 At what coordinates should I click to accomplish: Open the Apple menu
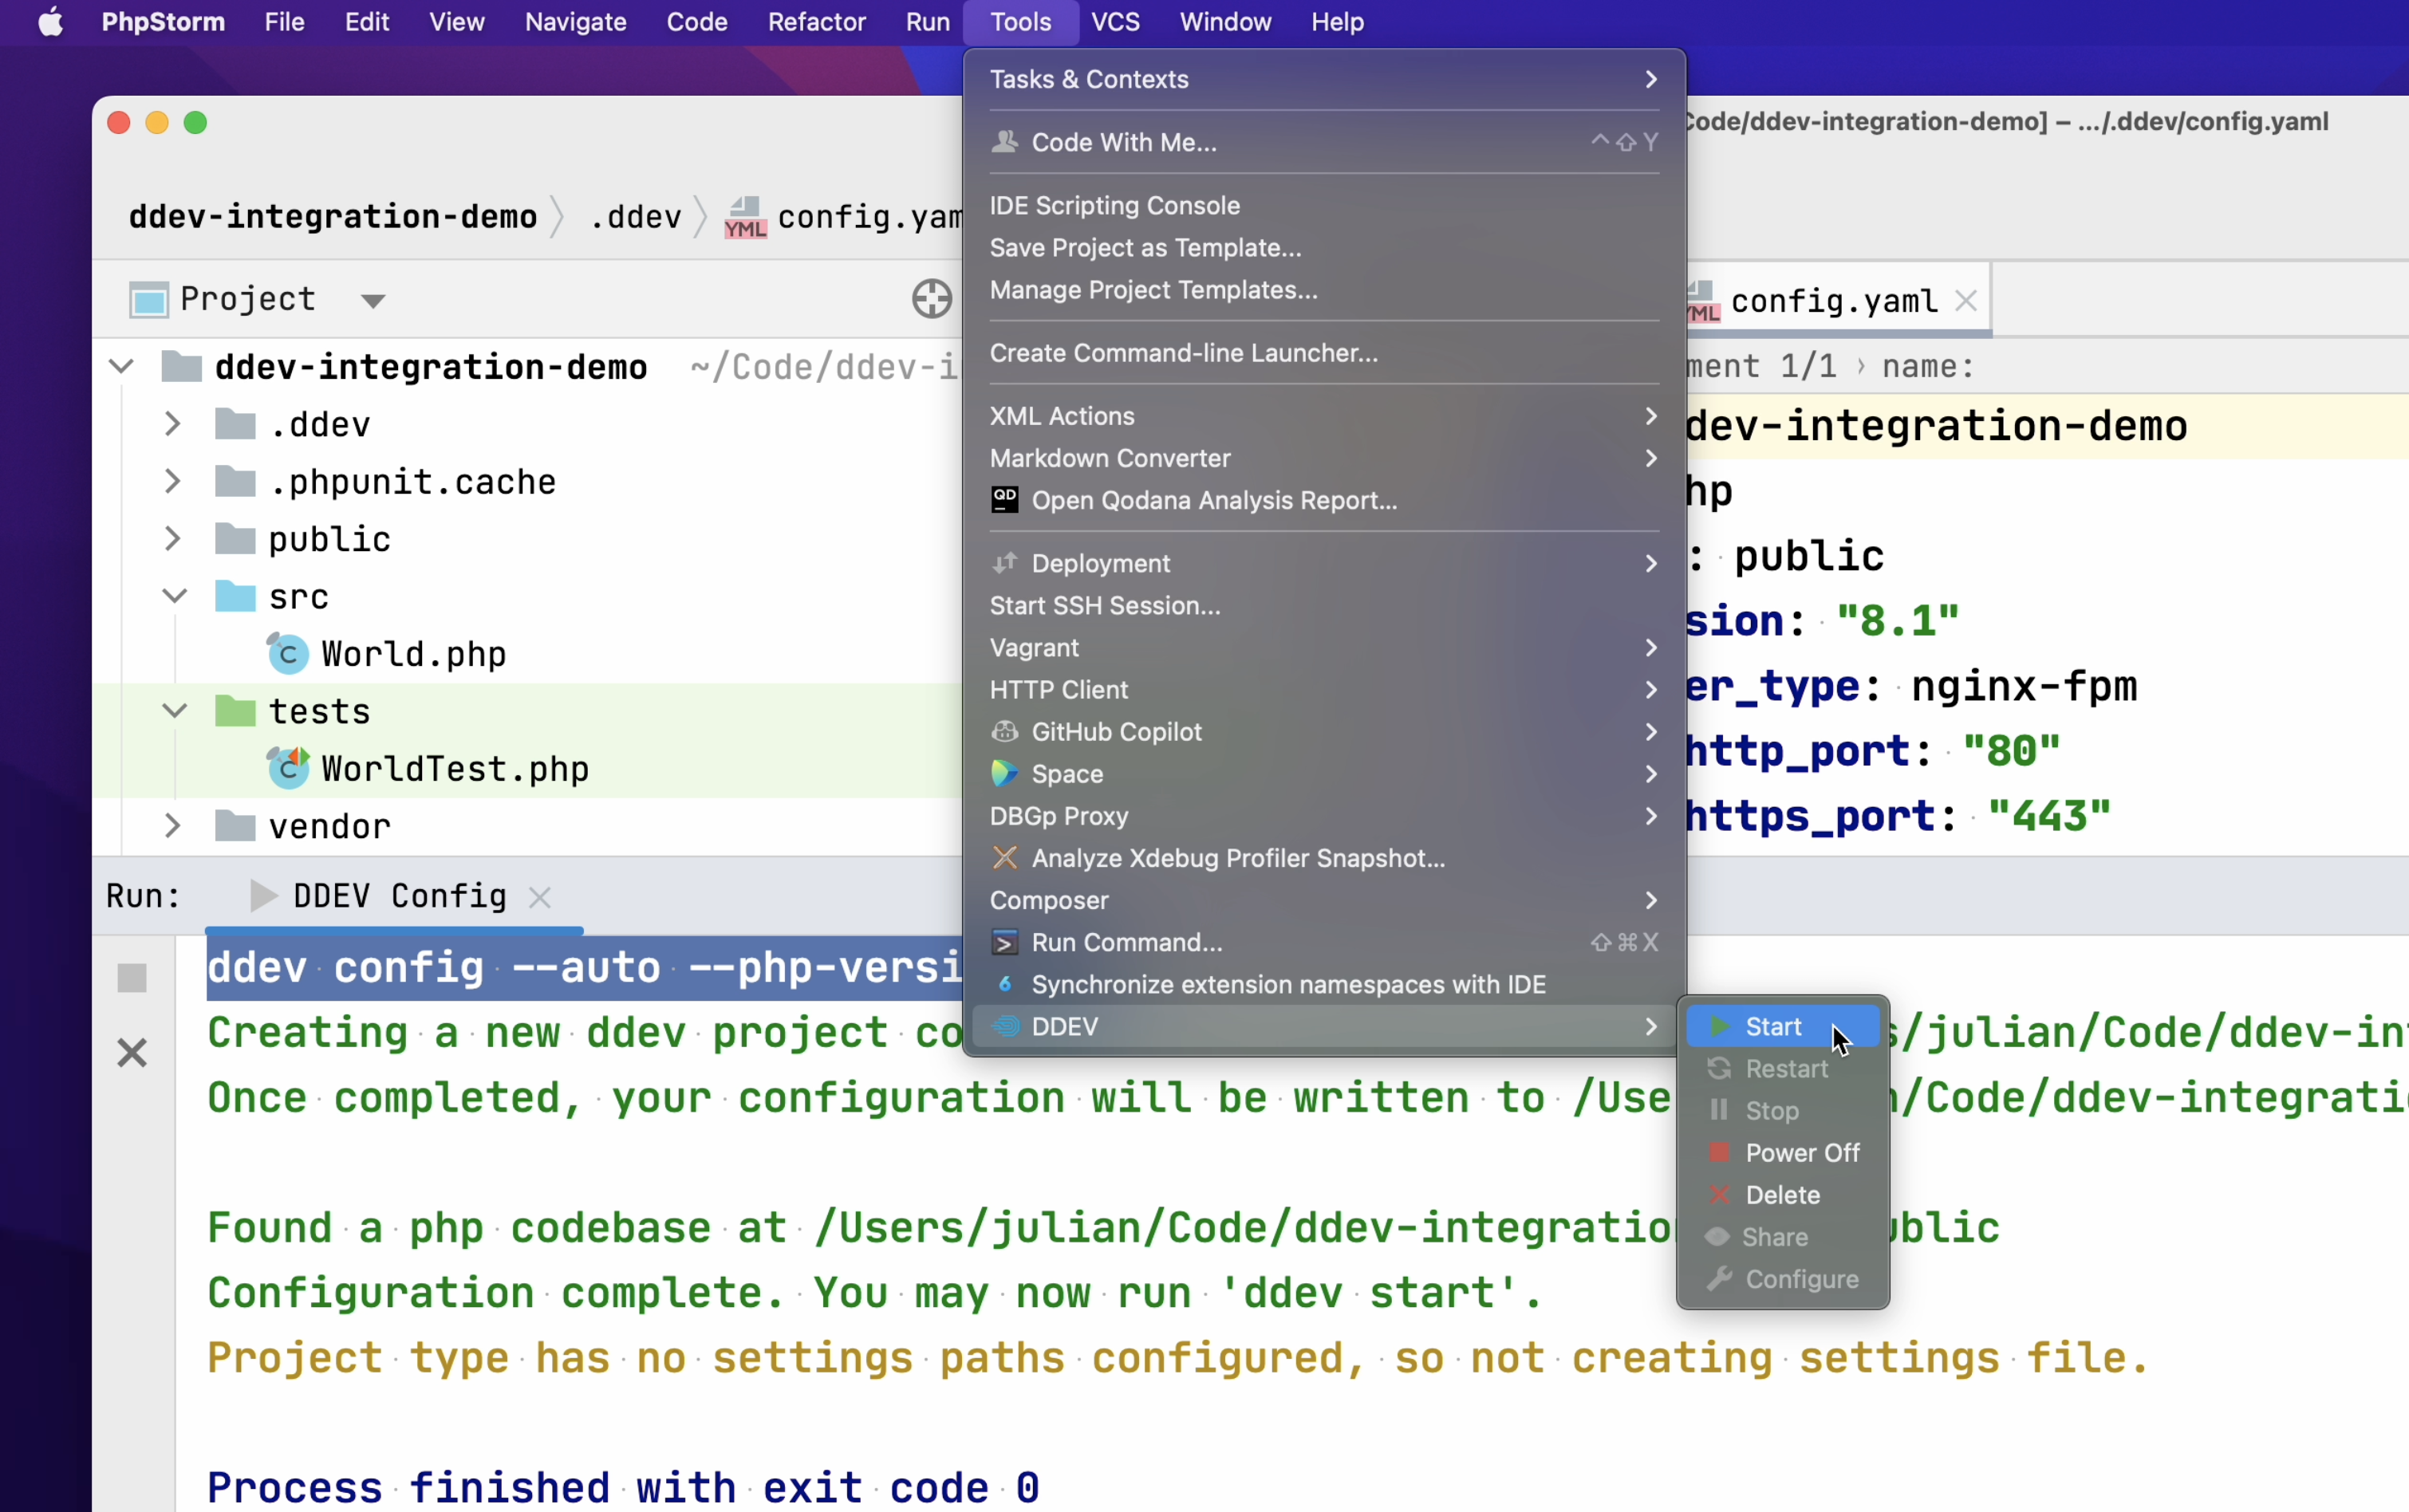click(x=50, y=22)
